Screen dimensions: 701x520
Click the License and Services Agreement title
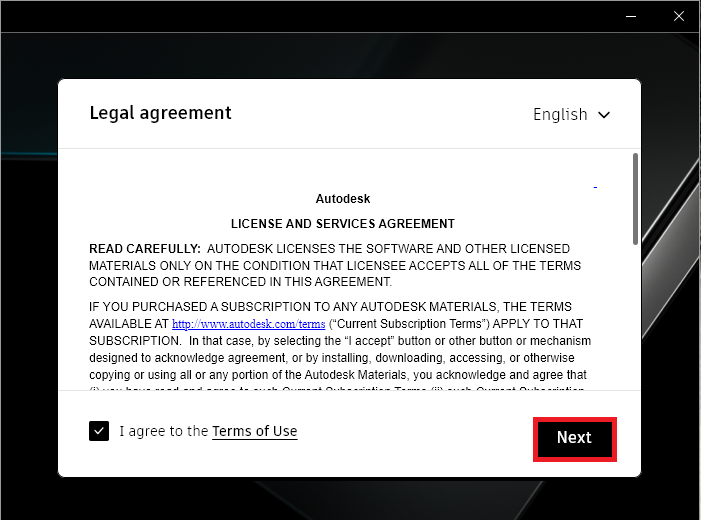(342, 224)
